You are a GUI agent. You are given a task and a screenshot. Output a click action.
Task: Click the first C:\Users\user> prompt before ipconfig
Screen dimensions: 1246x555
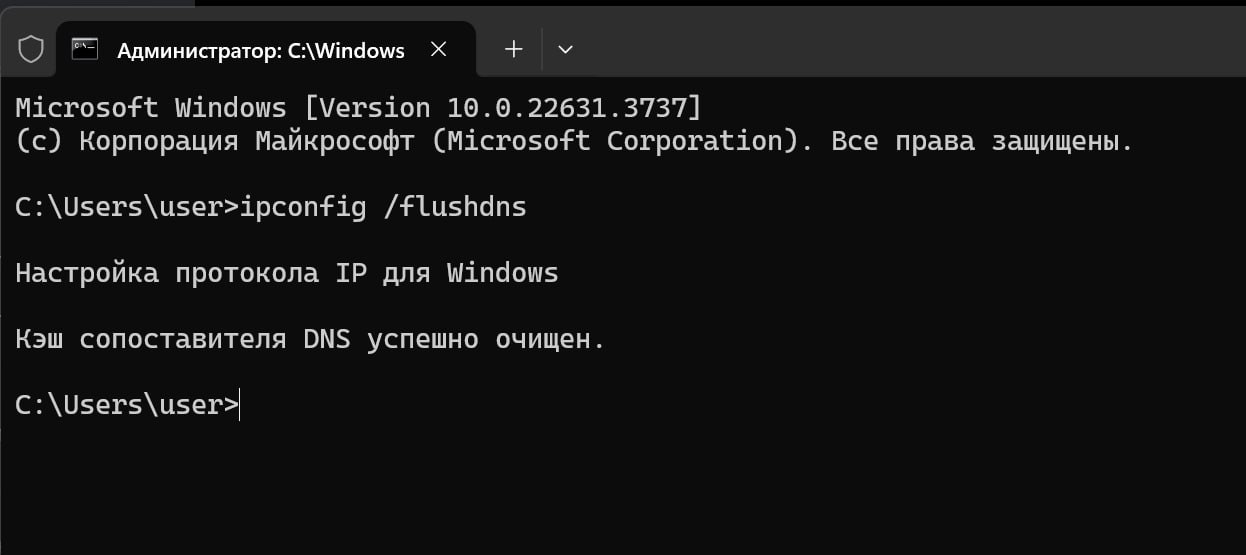click(127, 207)
